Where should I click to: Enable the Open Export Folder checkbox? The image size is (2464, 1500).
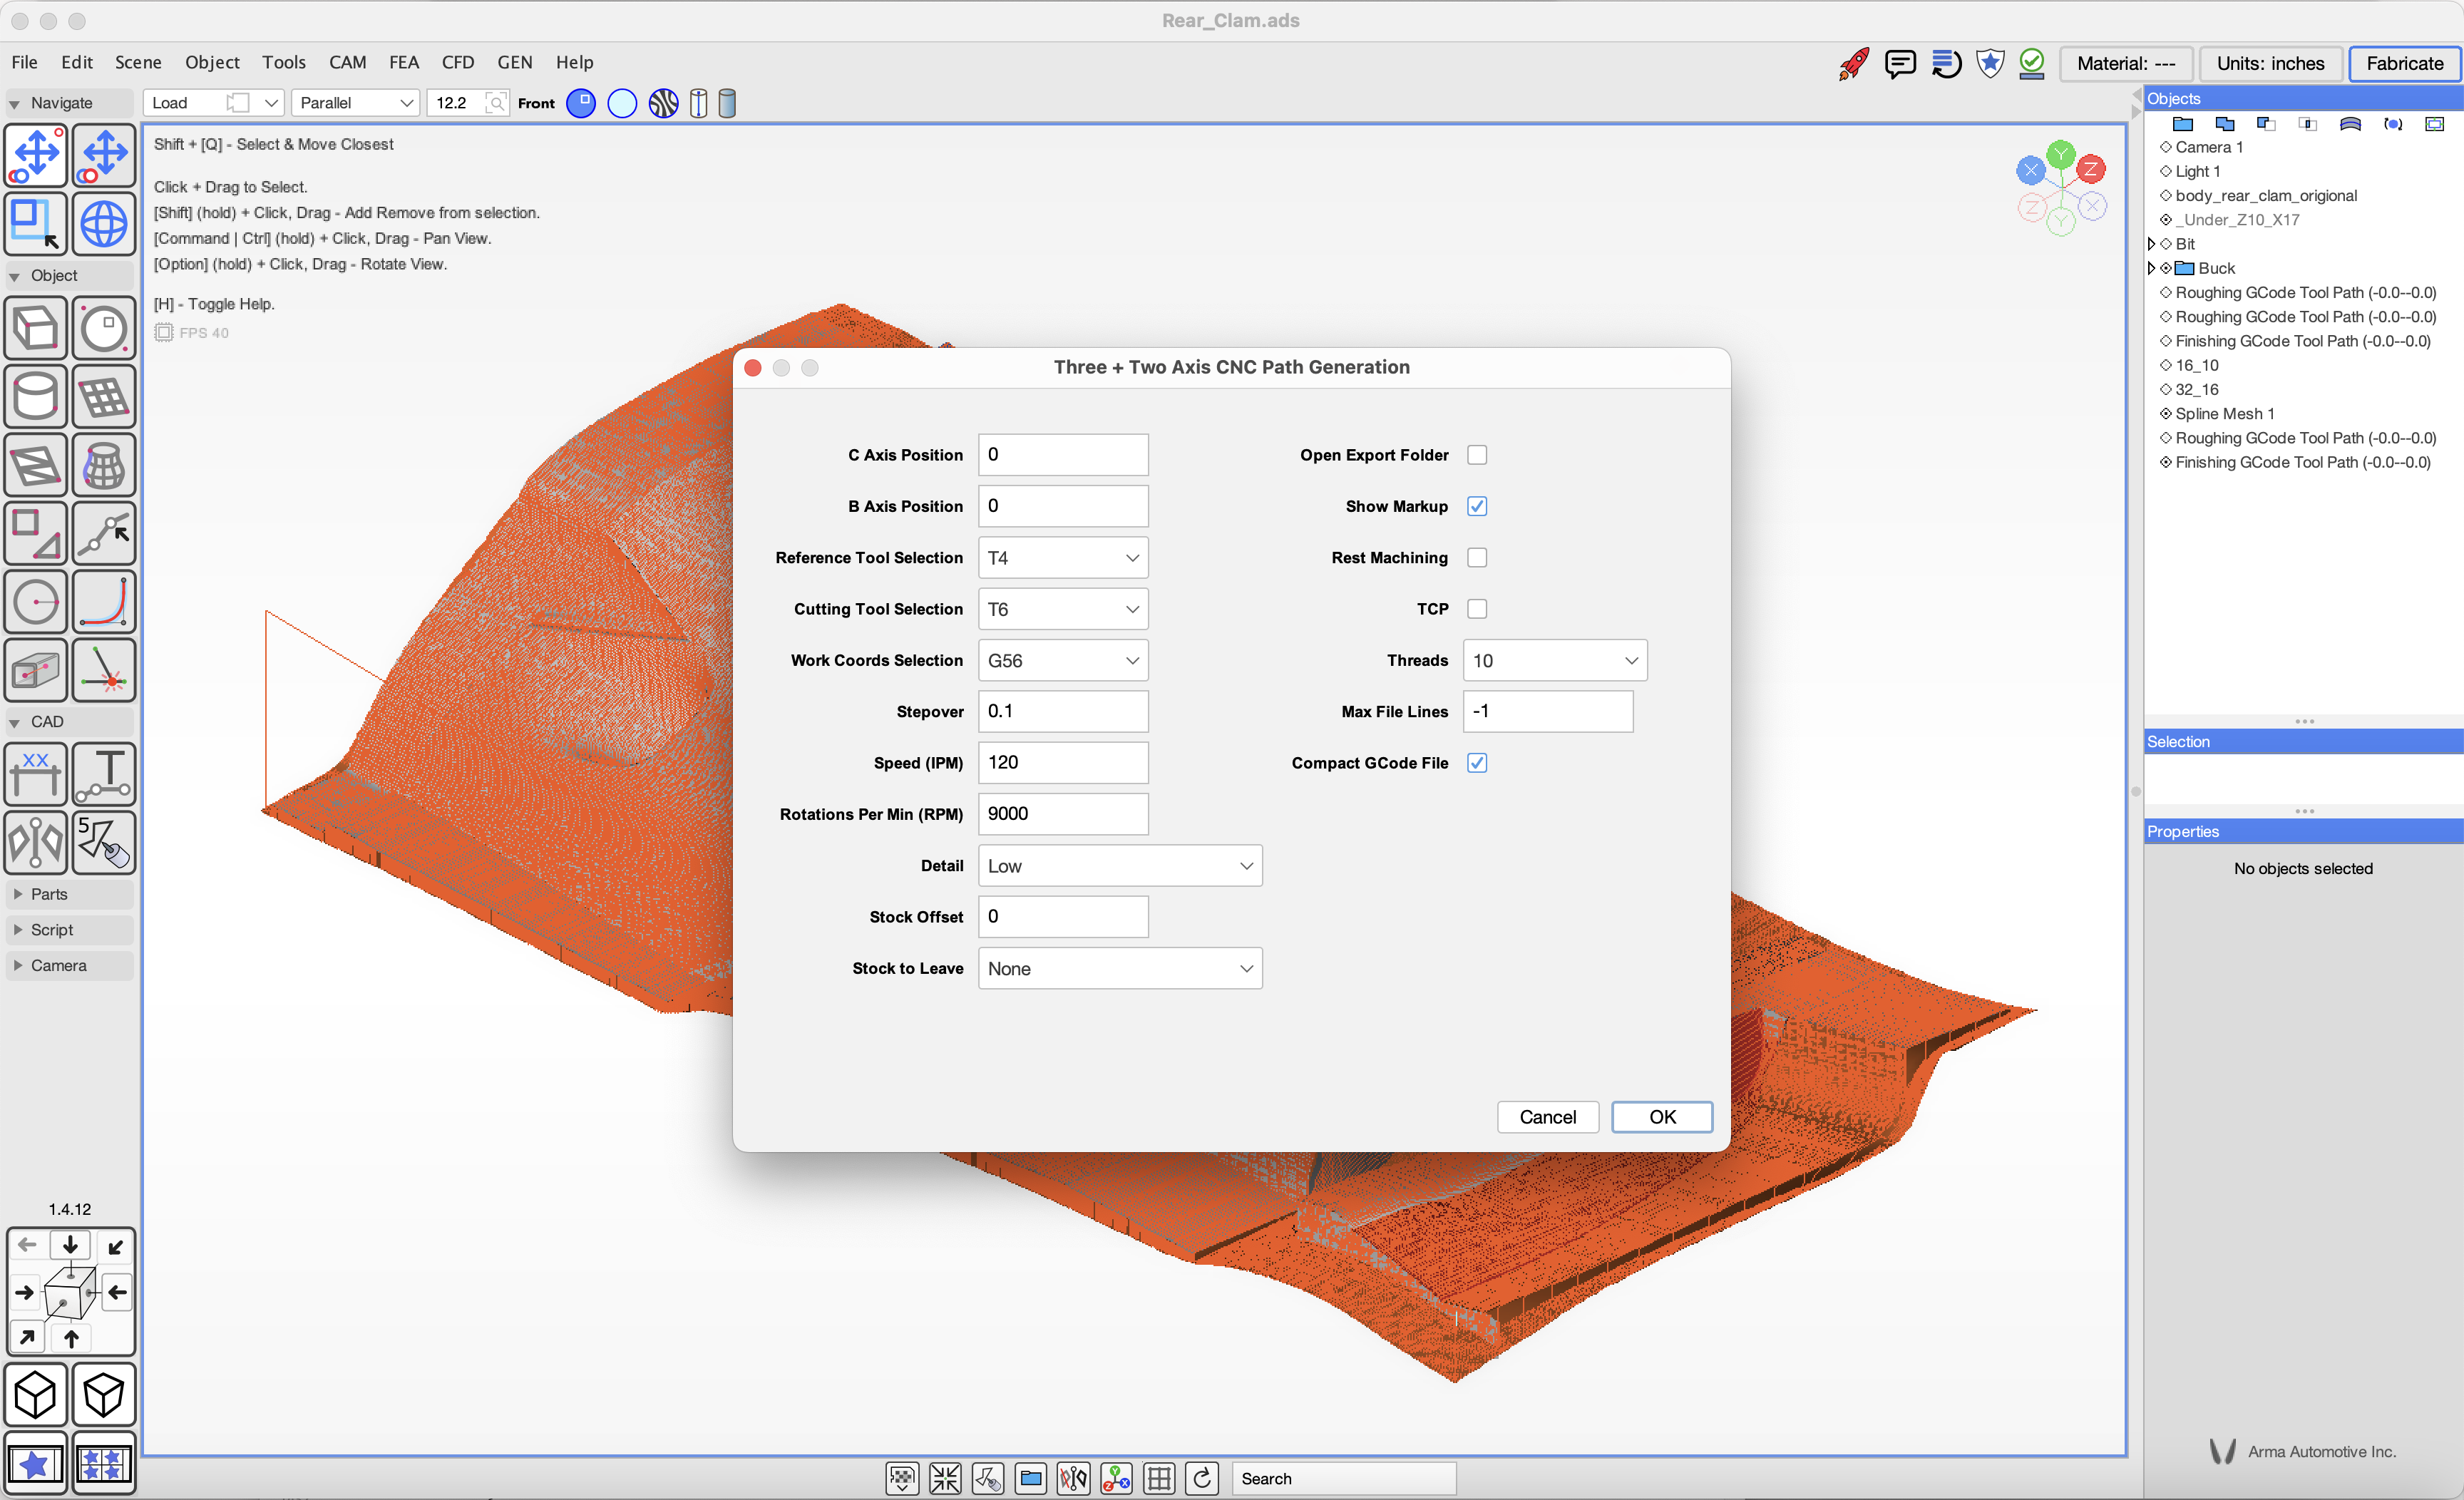pos(1476,455)
